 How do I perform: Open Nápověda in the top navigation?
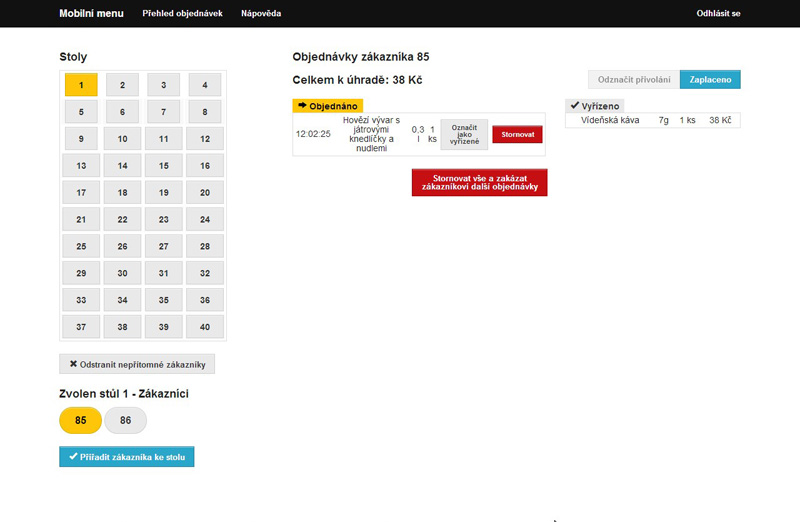(x=261, y=14)
